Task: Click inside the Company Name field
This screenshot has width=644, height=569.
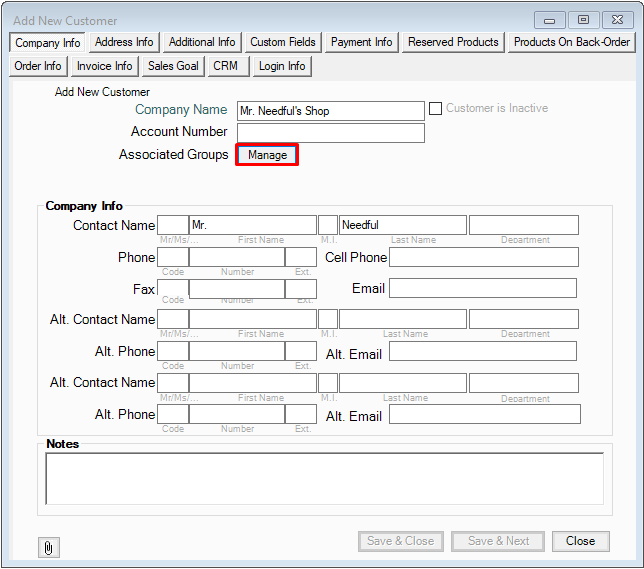Action: pos(330,111)
